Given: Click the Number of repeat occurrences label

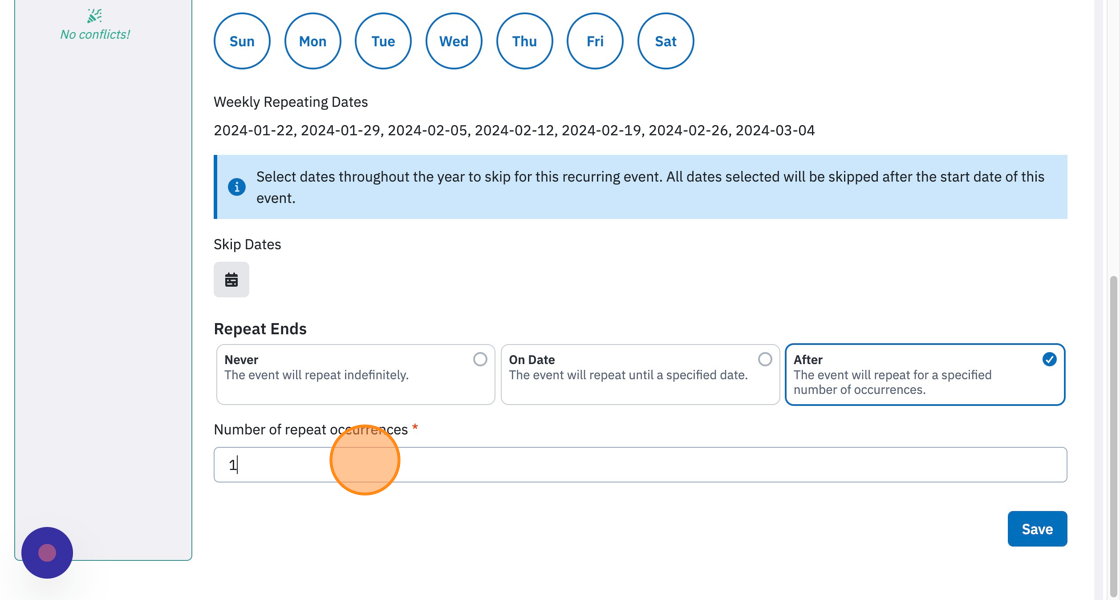Looking at the screenshot, I should tap(311, 429).
